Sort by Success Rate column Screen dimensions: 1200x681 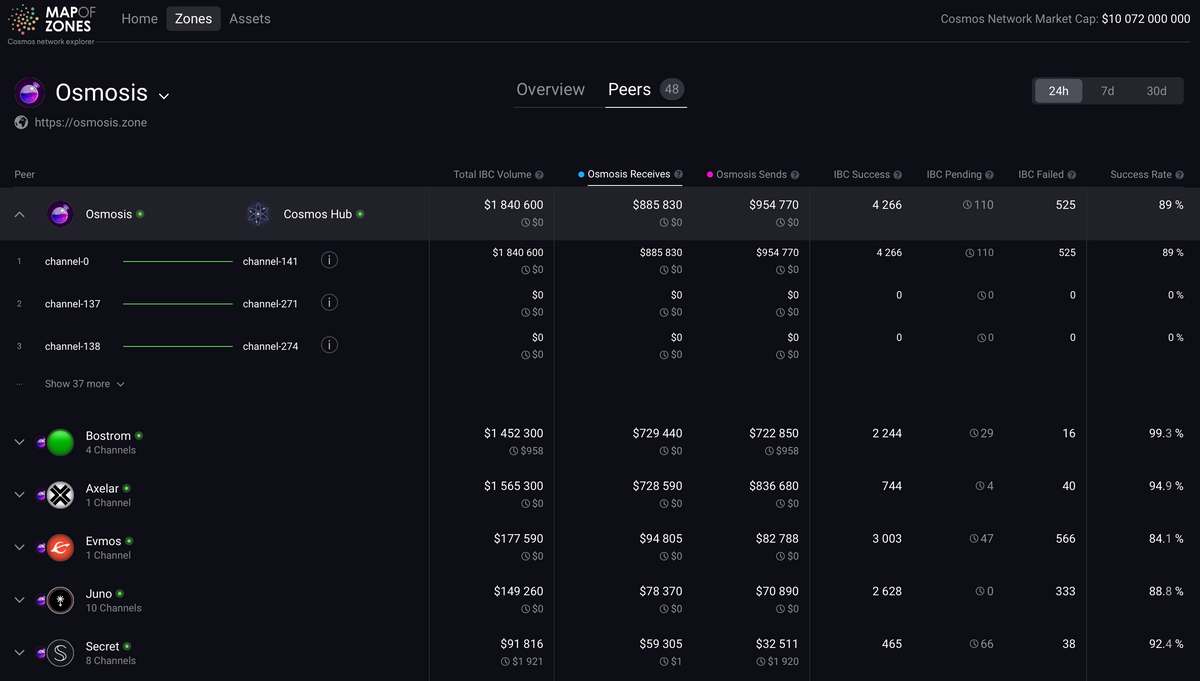click(1141, 175)
